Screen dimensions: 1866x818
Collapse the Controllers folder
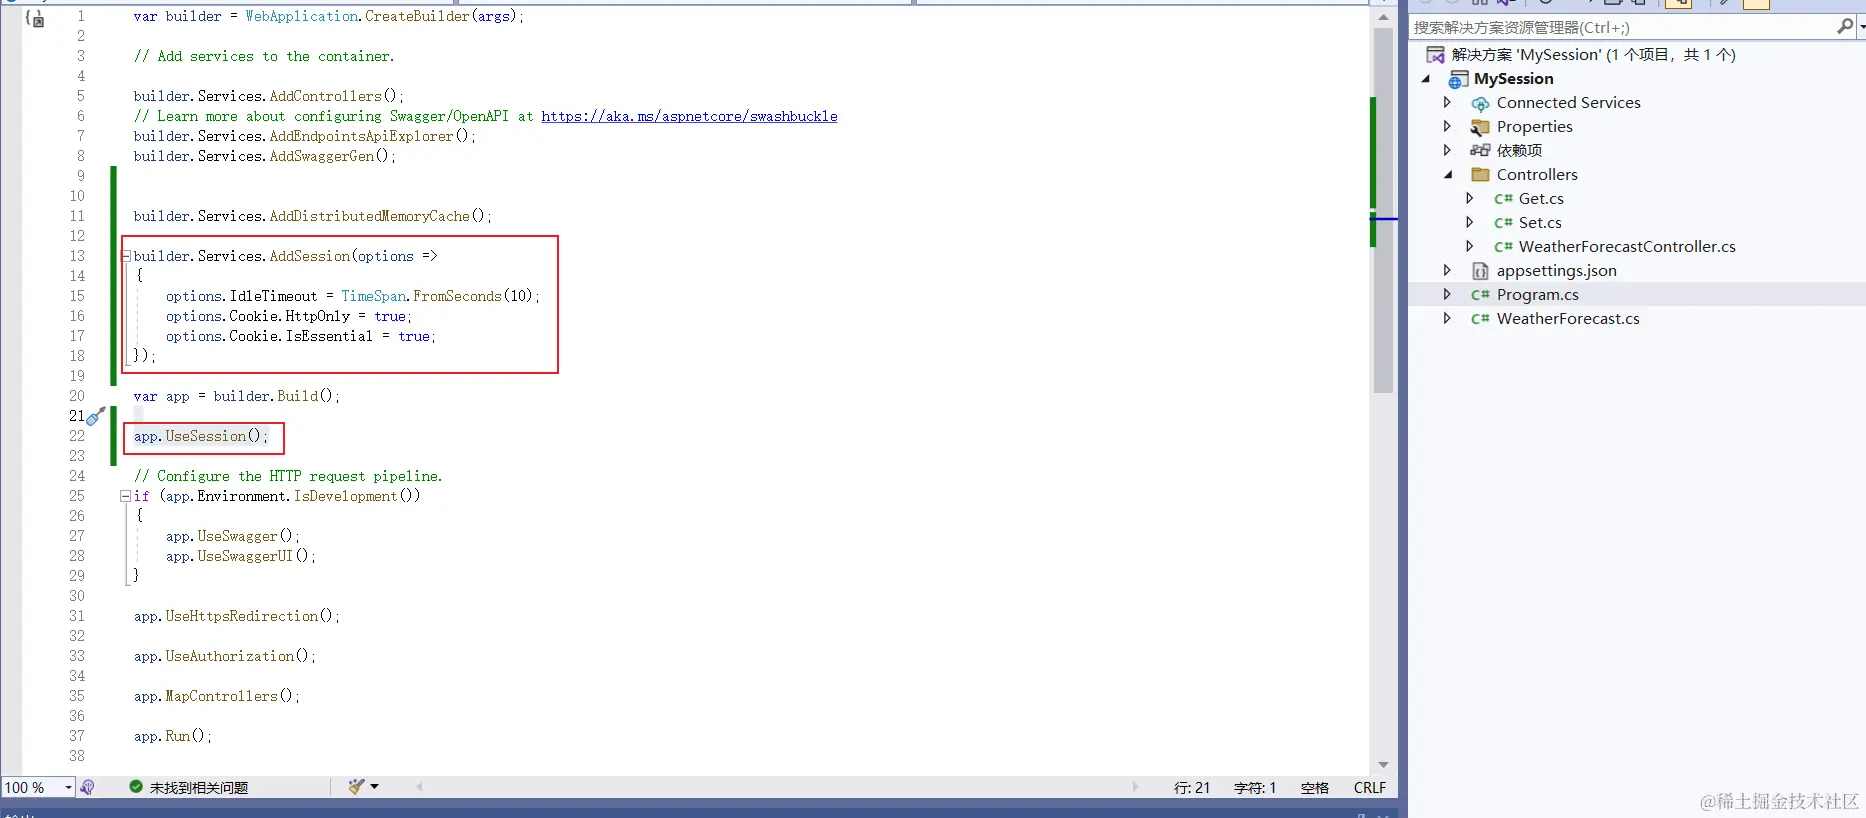pyautogui.click(x=1448, y=175)
